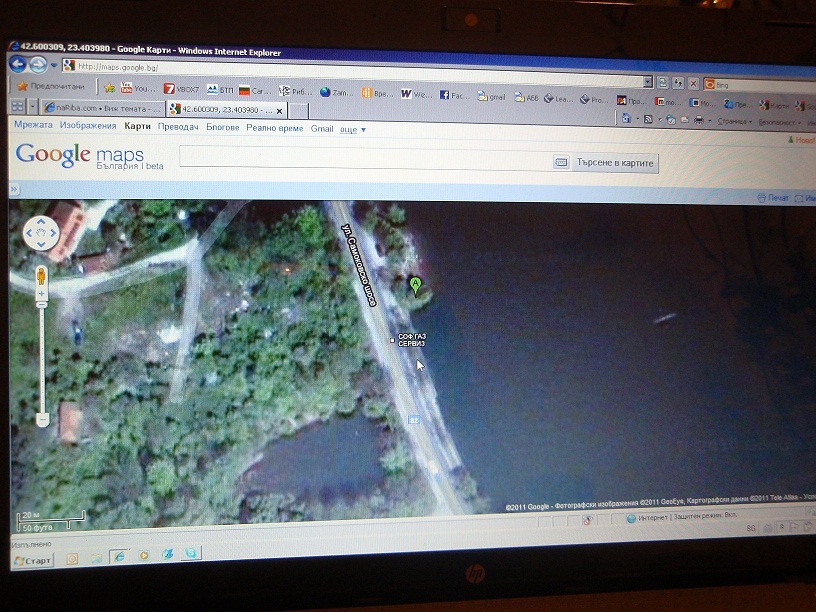Zoom out with the minus button
Viewport: 816px width, 612px height.
click(x=43, y=419)
